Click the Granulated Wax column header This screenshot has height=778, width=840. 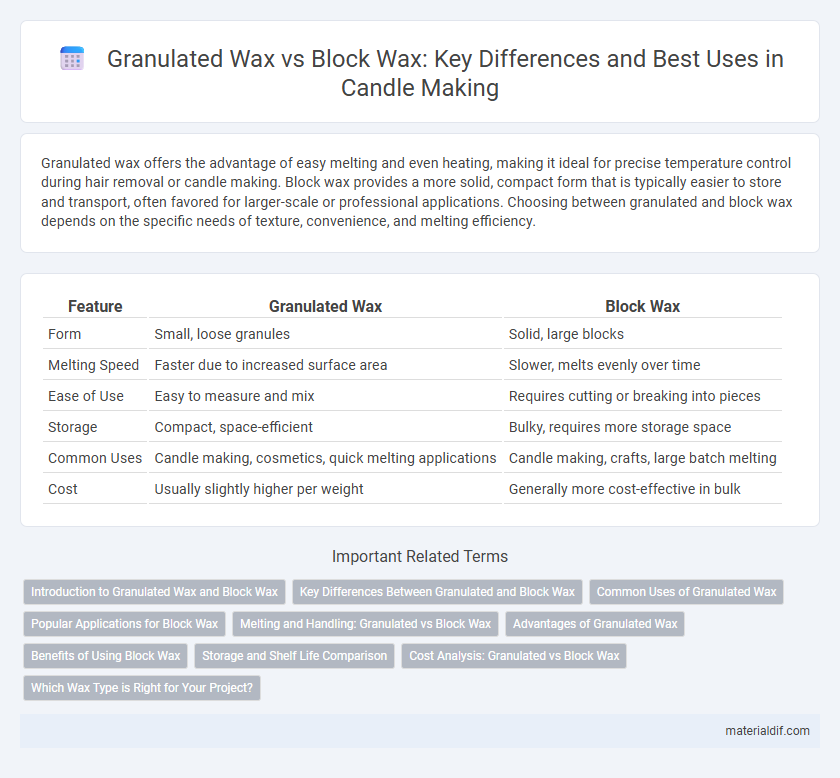[x=325, y=306]
